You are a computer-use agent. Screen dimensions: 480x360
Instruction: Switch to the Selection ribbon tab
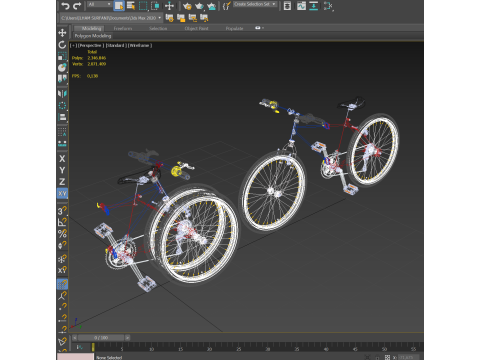[x=158, y=28]
